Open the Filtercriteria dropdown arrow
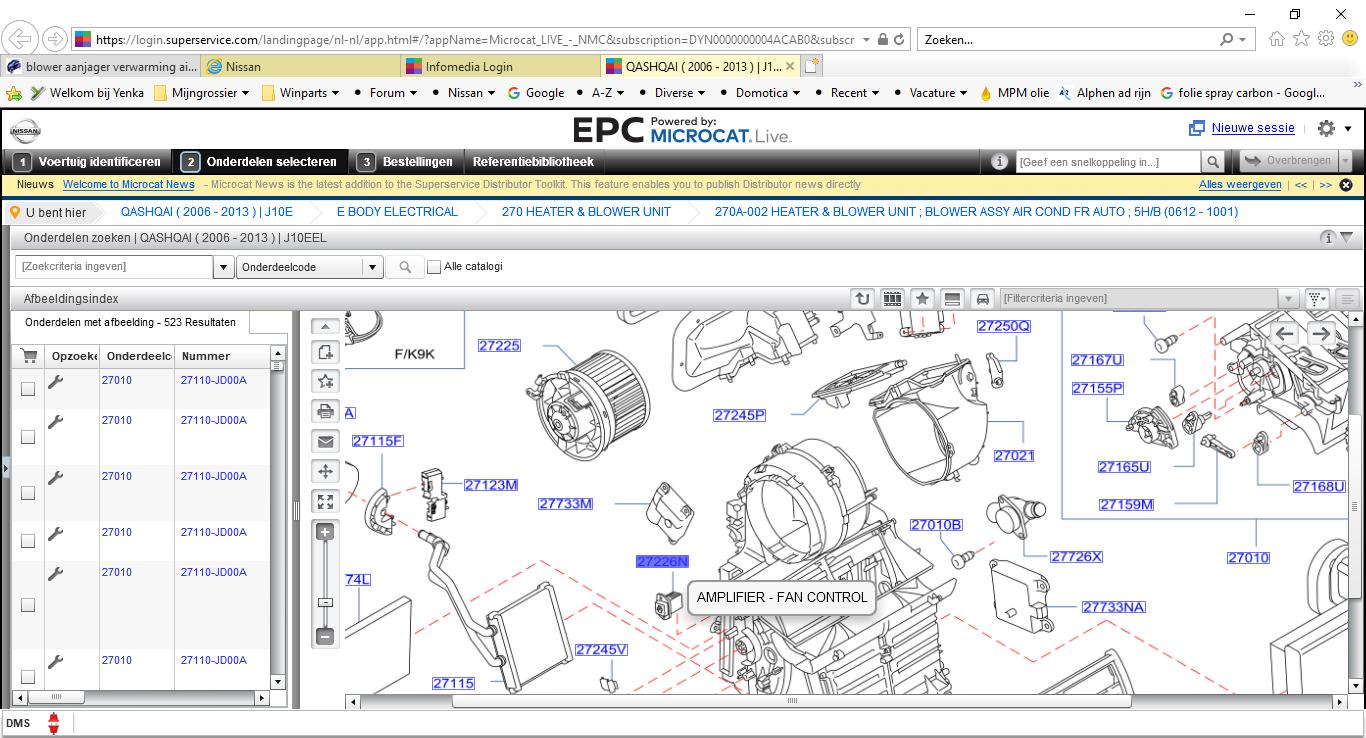This screenshot has width=1366, height=738. tap(1289, 298)
